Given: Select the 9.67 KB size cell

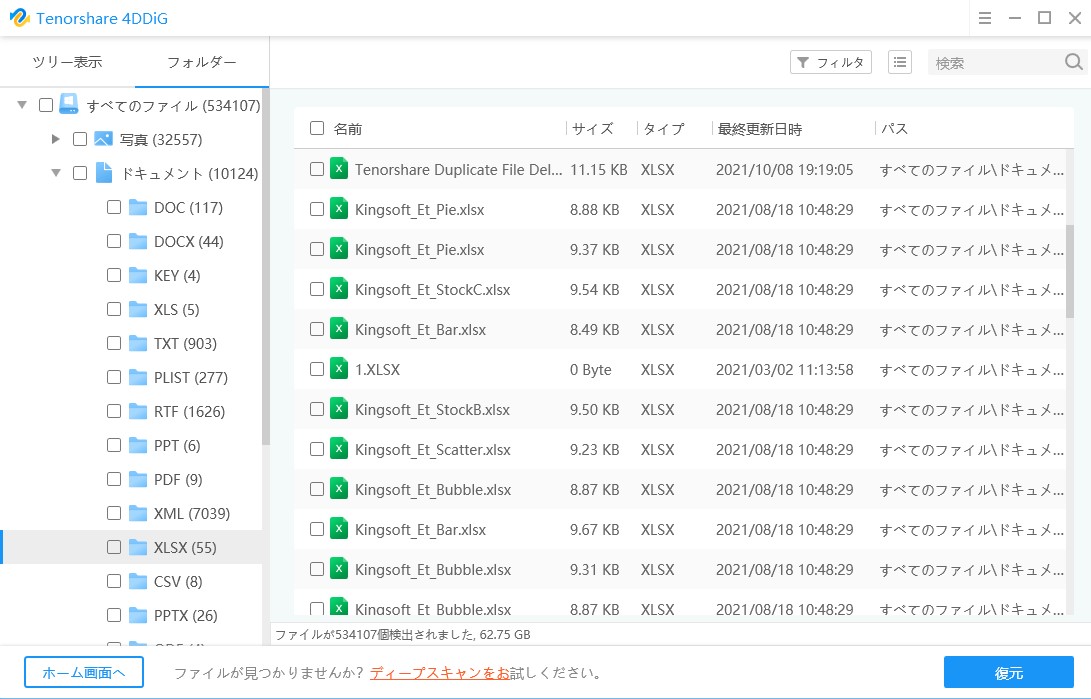Looking at the screenshot, I should [x=594, y=529].
